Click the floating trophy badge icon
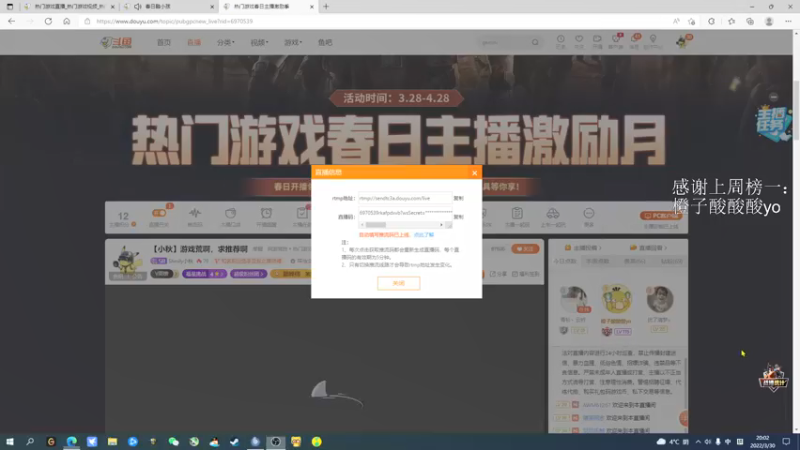Image resolution: width=800 pixels, height=450 pixels. point(773,378)
